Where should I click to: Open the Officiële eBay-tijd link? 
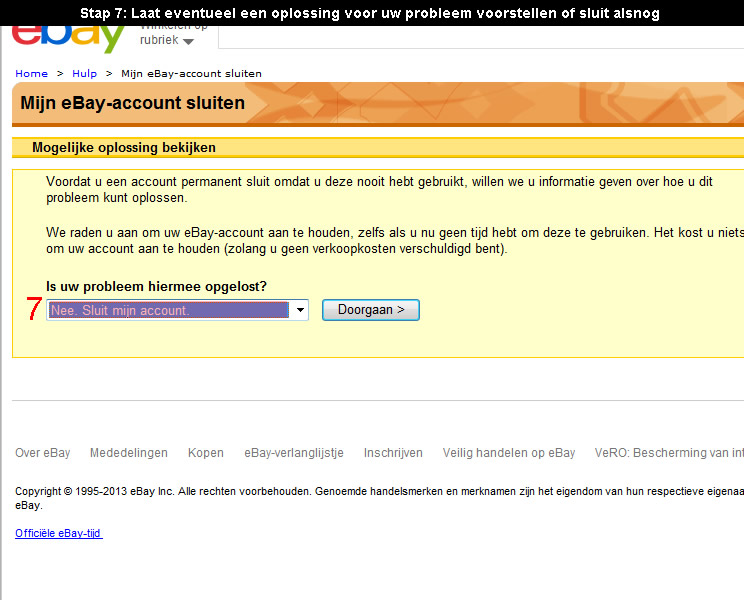point(58,533)
